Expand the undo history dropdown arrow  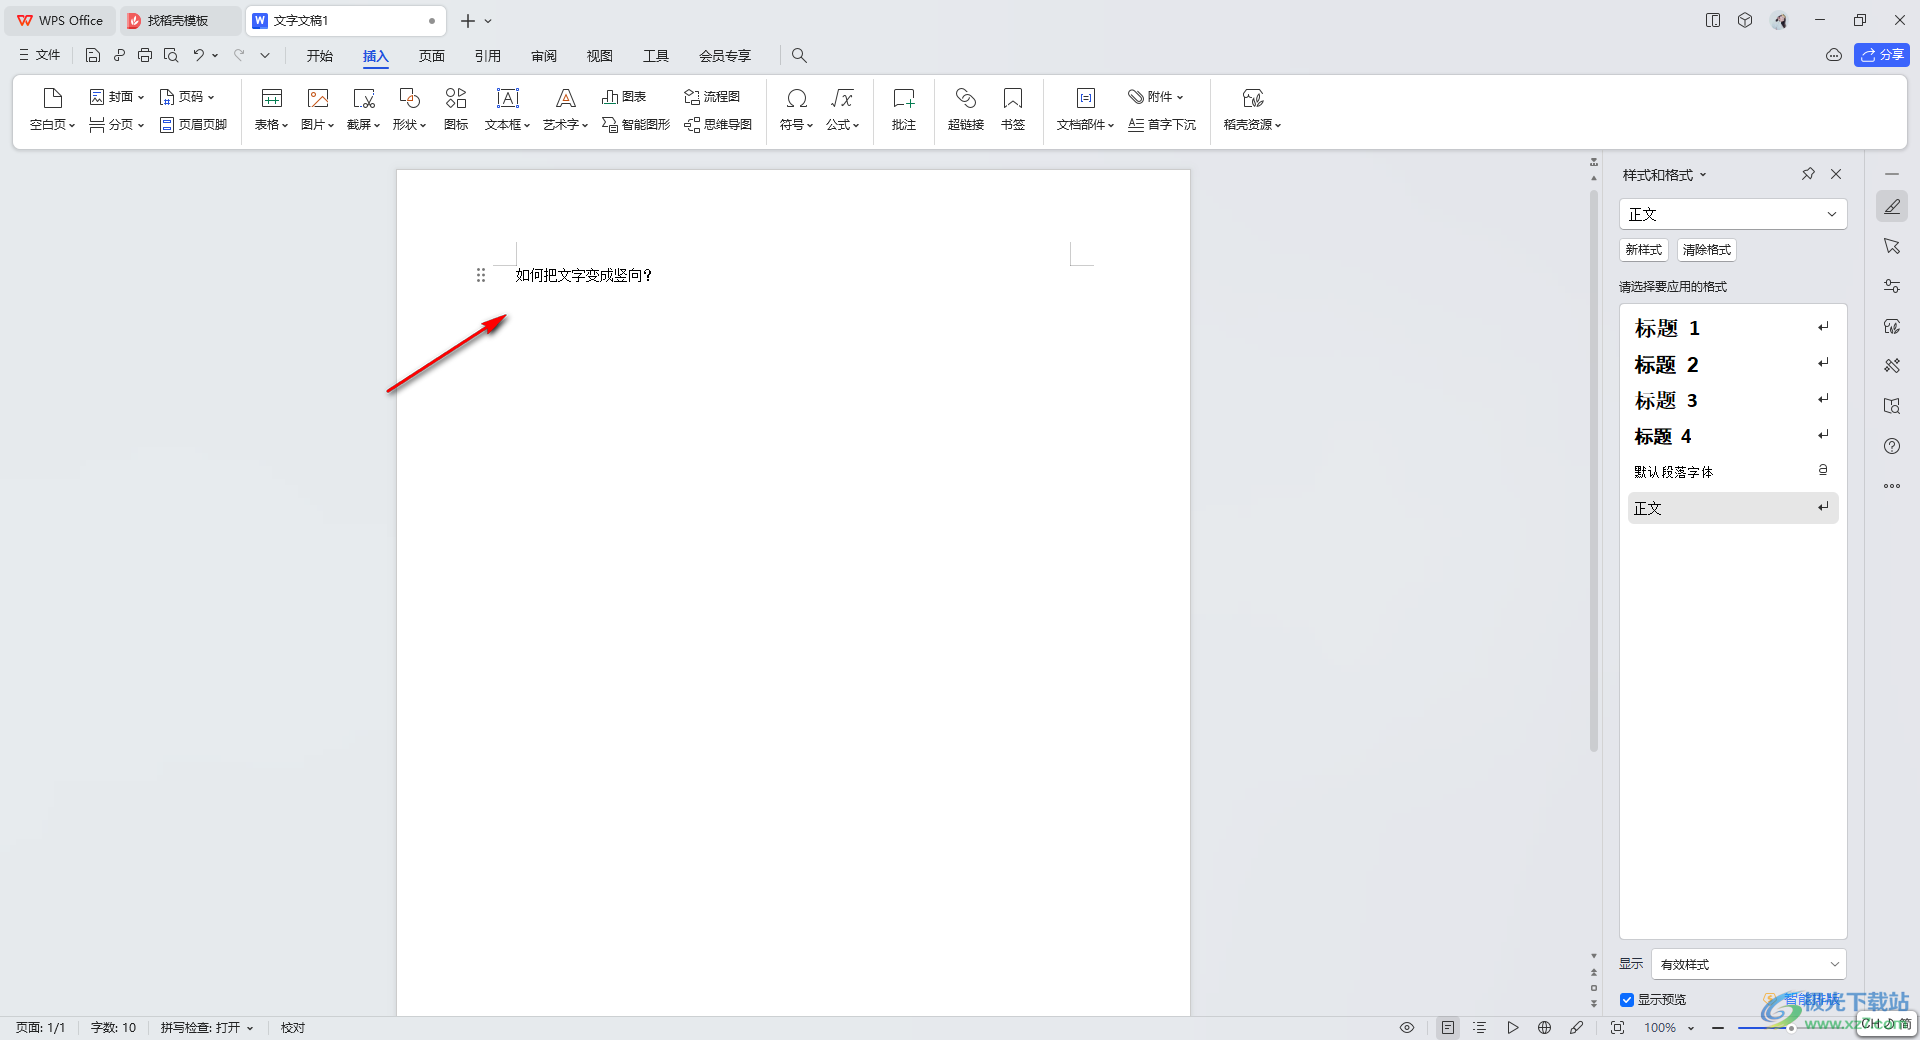click(215, 55)
